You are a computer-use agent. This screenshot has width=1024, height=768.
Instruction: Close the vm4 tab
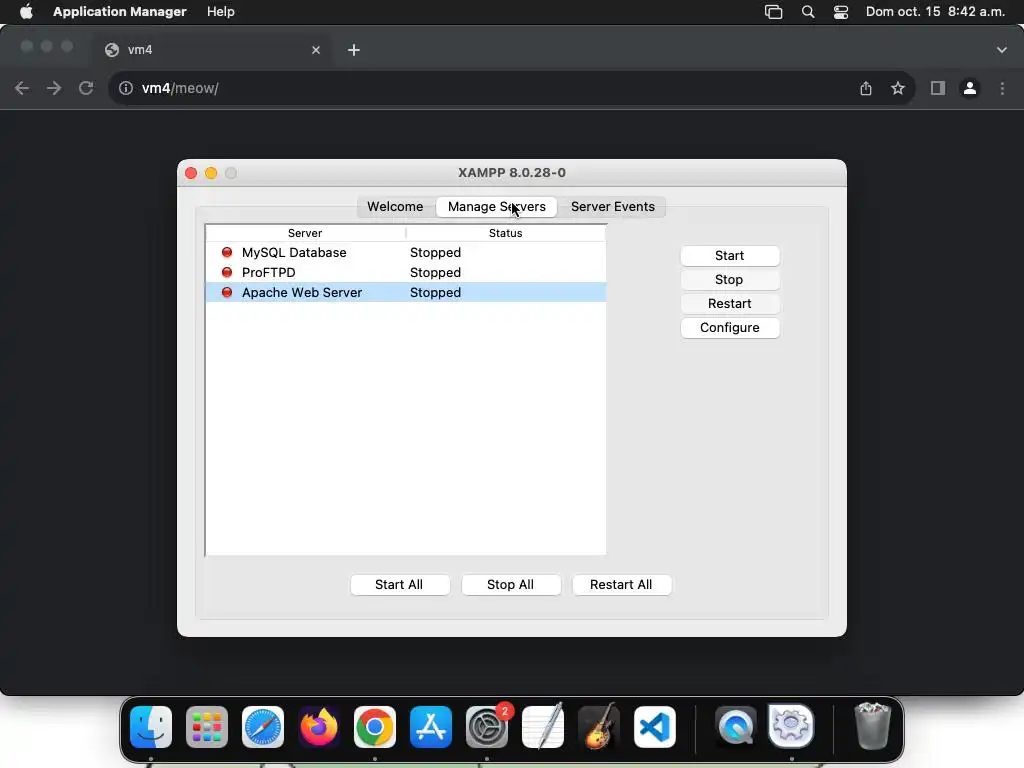click(x=316, y=50)
